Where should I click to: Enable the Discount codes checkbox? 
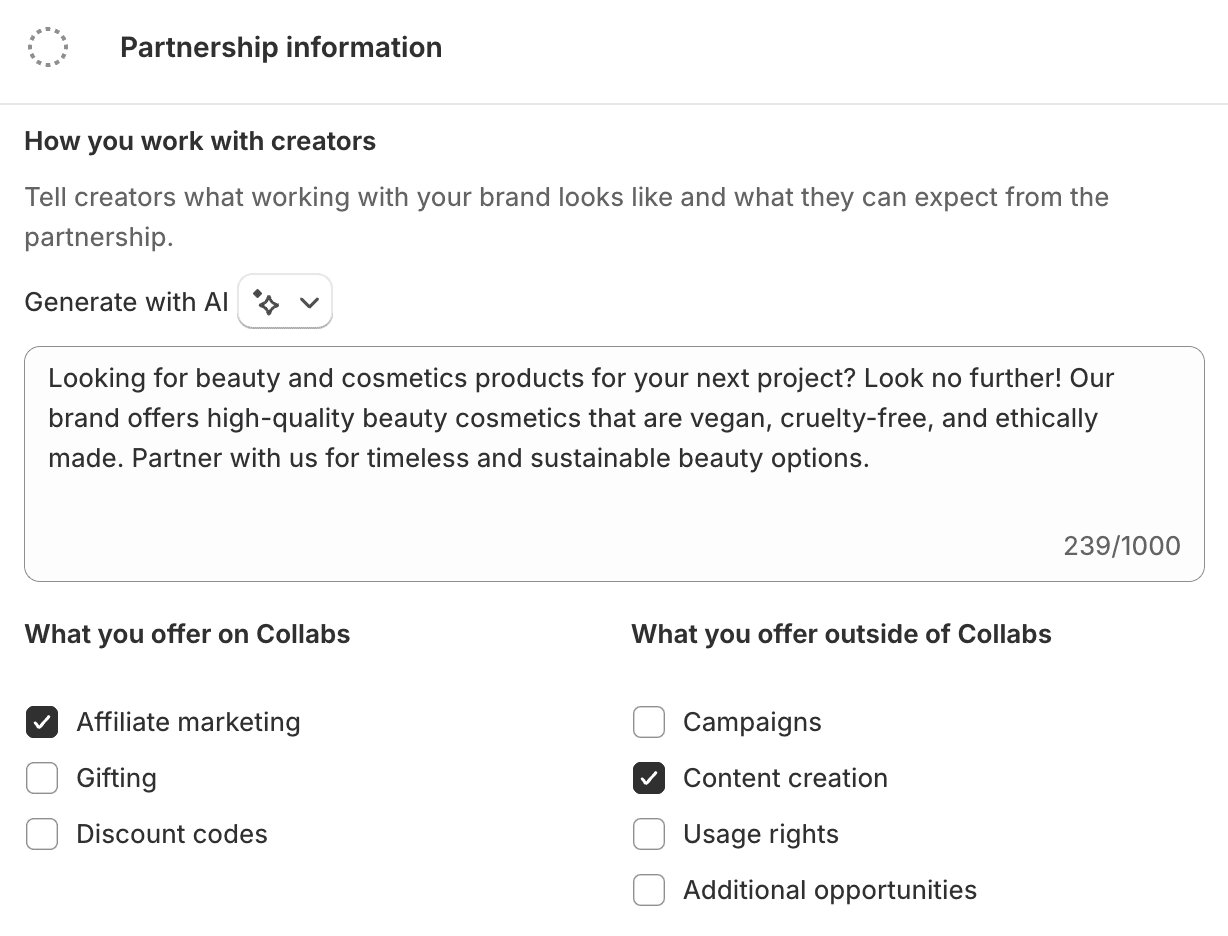pyautogui.click(x=42, y=834)
